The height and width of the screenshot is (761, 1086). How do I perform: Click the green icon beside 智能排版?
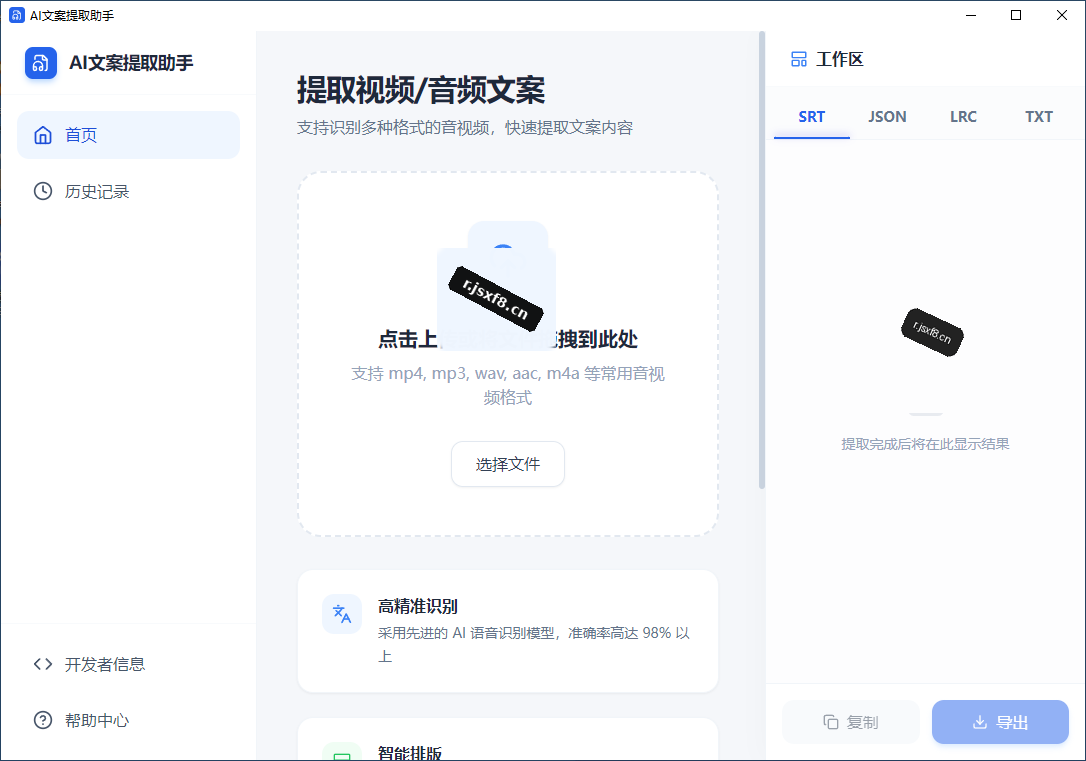tap(342, 752)
